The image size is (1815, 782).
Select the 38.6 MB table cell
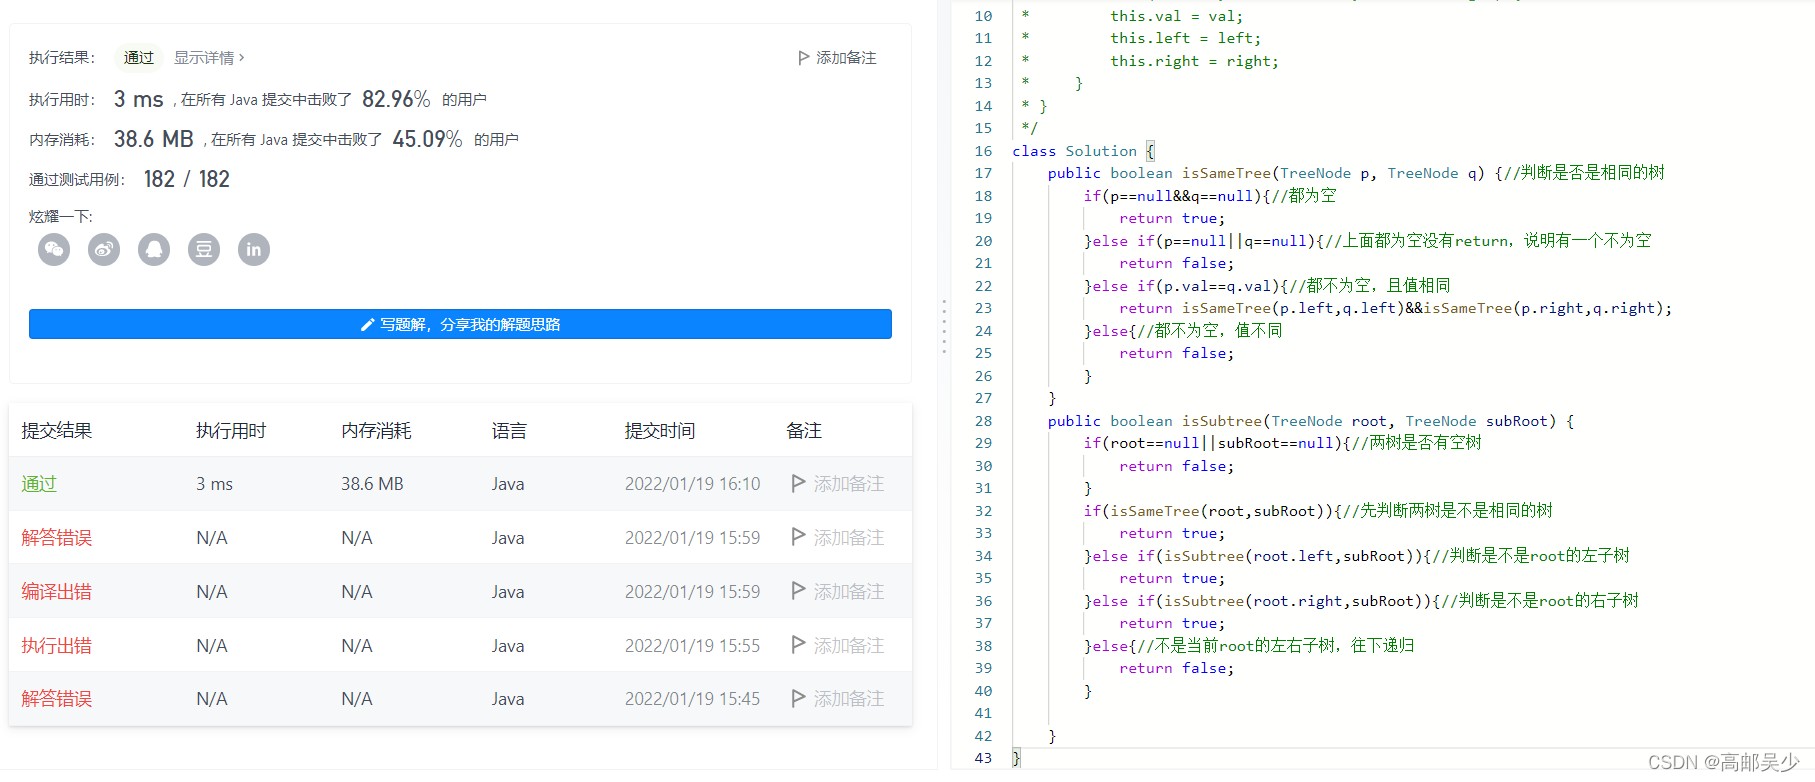click(x=372, y=484)
